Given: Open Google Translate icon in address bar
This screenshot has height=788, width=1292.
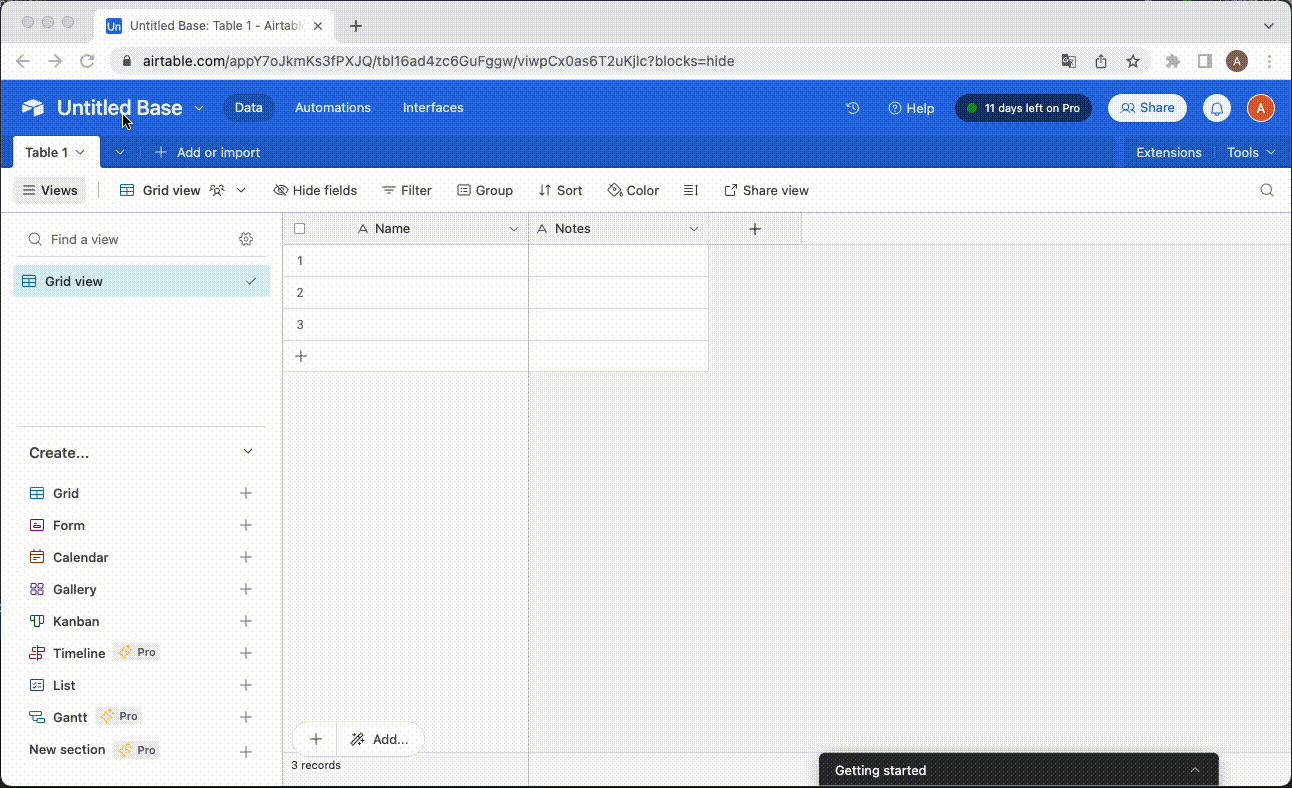Looking at the screenshot, I should 1069,61.
